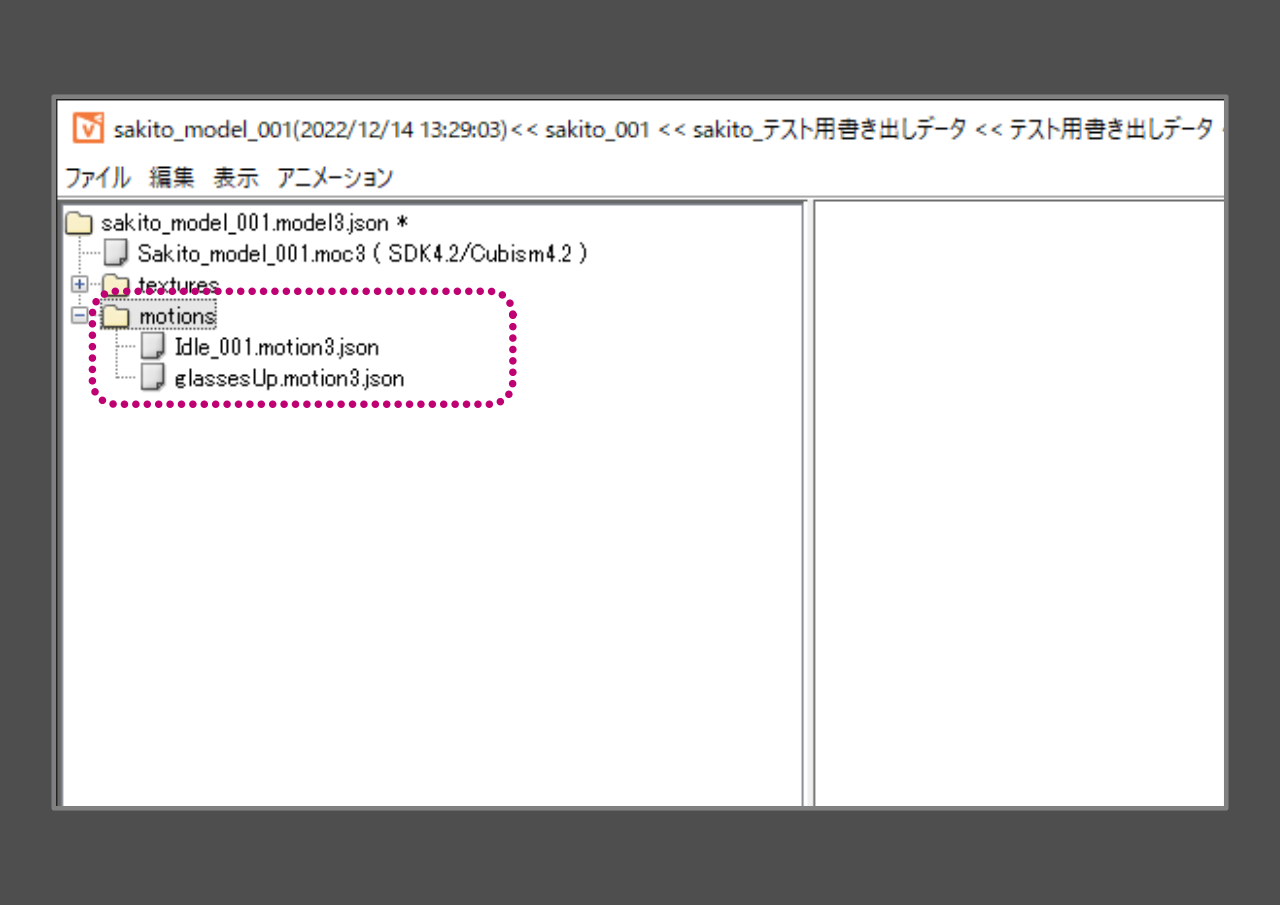Image resolution: width=1280 pixels, height=905 pixels.
Task: Click the textures folder icon
Action: (116, 285)
